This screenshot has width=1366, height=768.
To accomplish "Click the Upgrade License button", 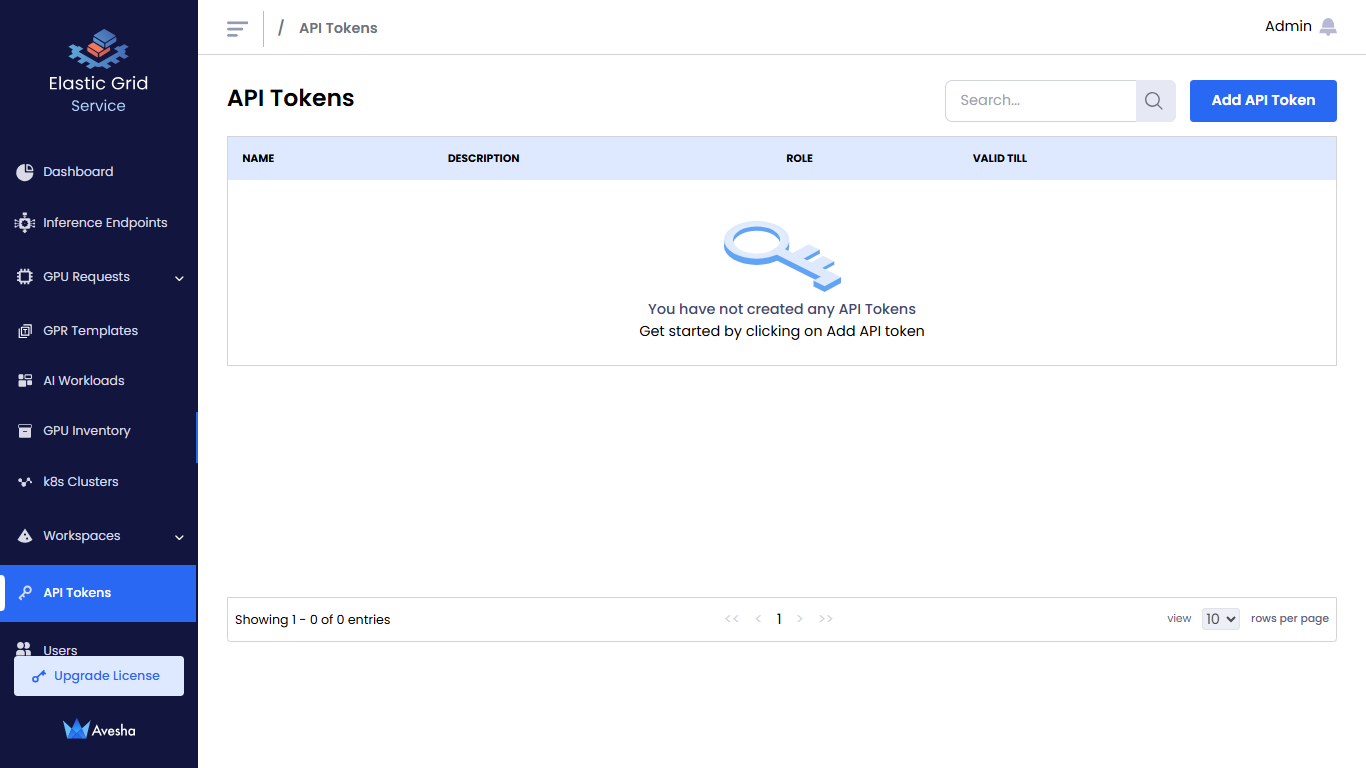I will pyautogui.click(x=98, y=676).
